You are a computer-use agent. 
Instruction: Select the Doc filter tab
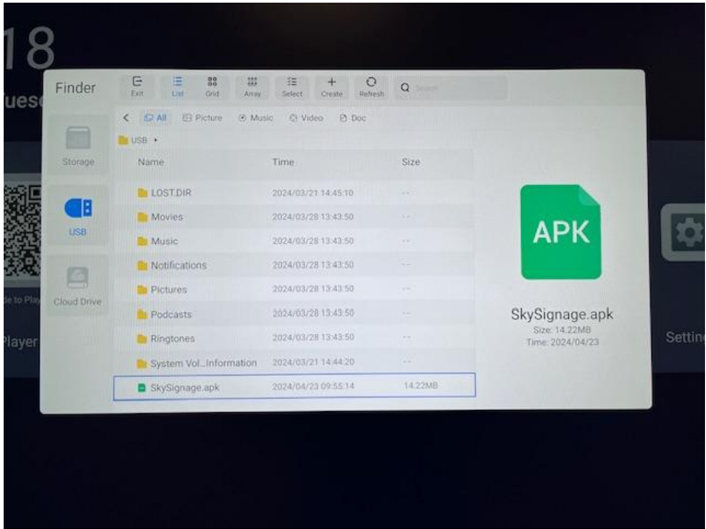(x=353, y=118)
